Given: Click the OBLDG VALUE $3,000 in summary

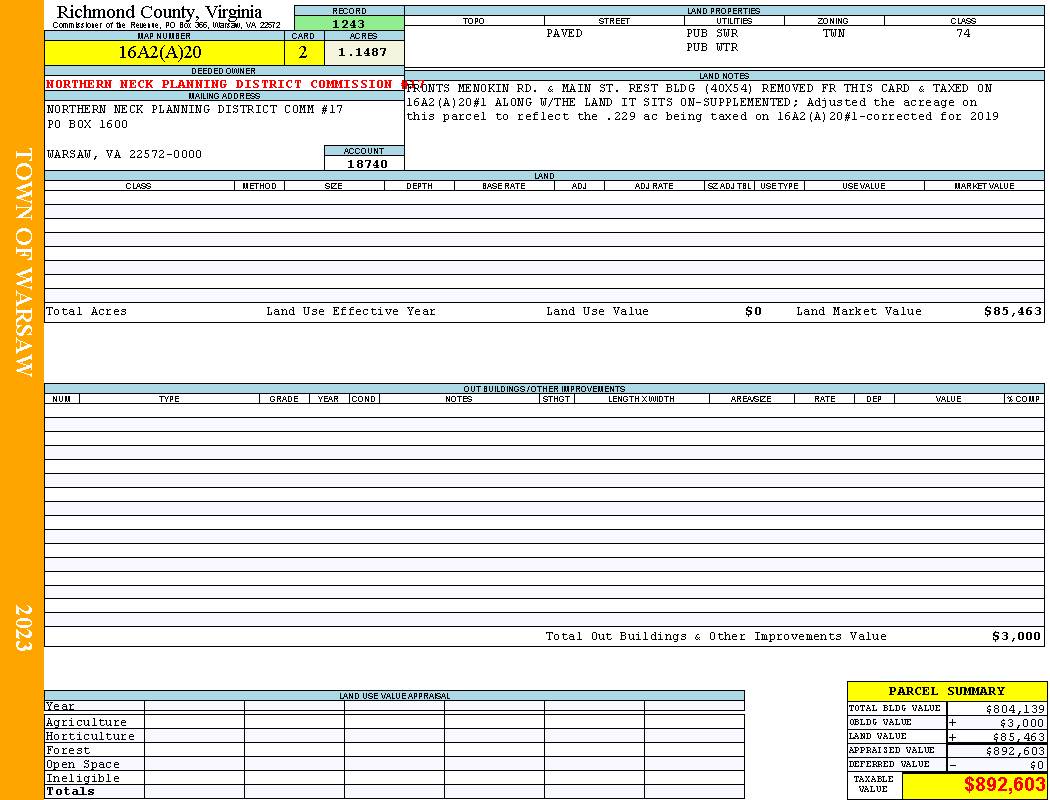Looking at the screenshot, I should 1021,723.
